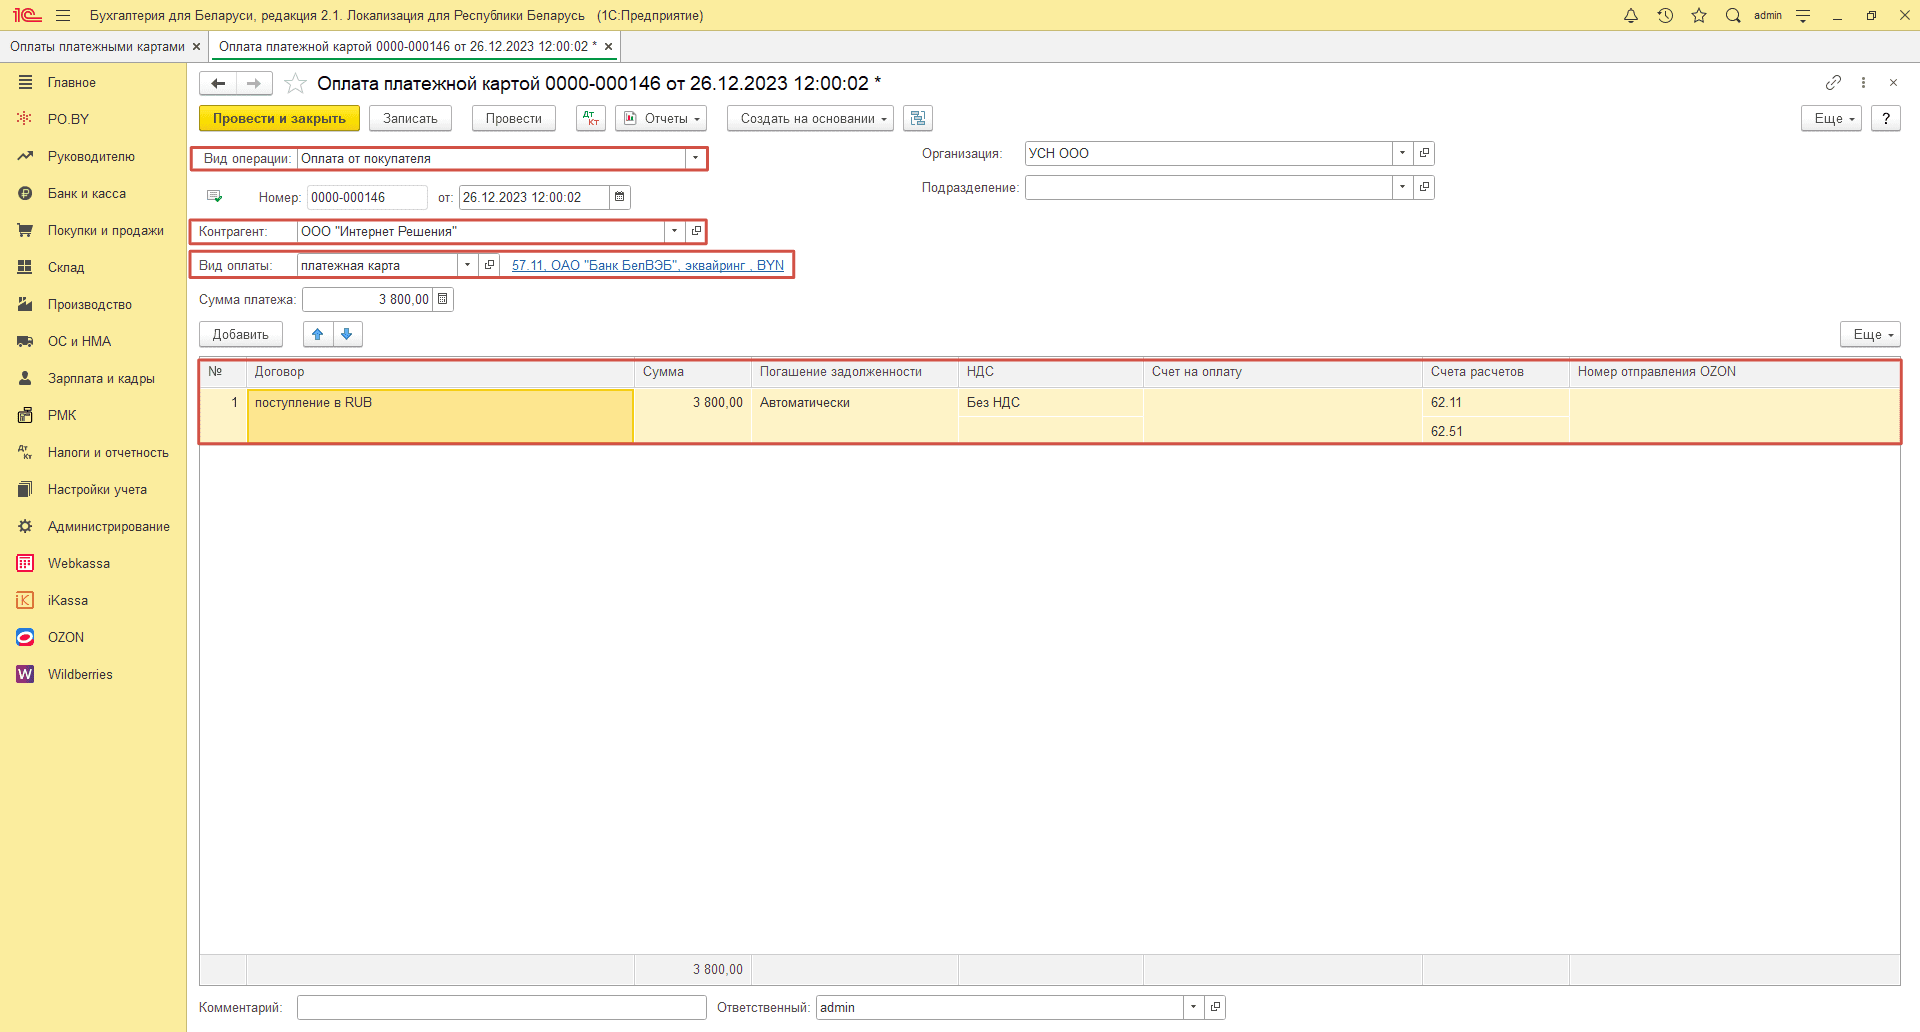The height and width of the screenshot is (1032, 1920).
Task: Move row down arrow
Action: tap(347, 334)
